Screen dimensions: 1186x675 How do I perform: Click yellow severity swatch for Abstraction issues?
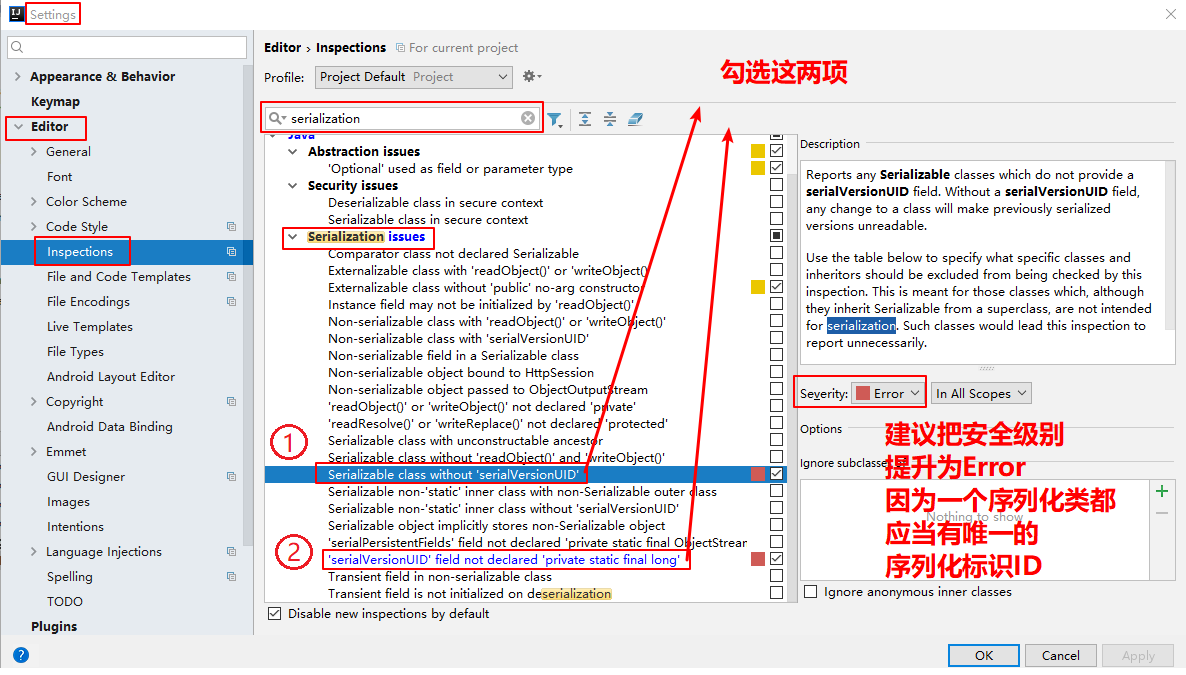tap(757, 151)
